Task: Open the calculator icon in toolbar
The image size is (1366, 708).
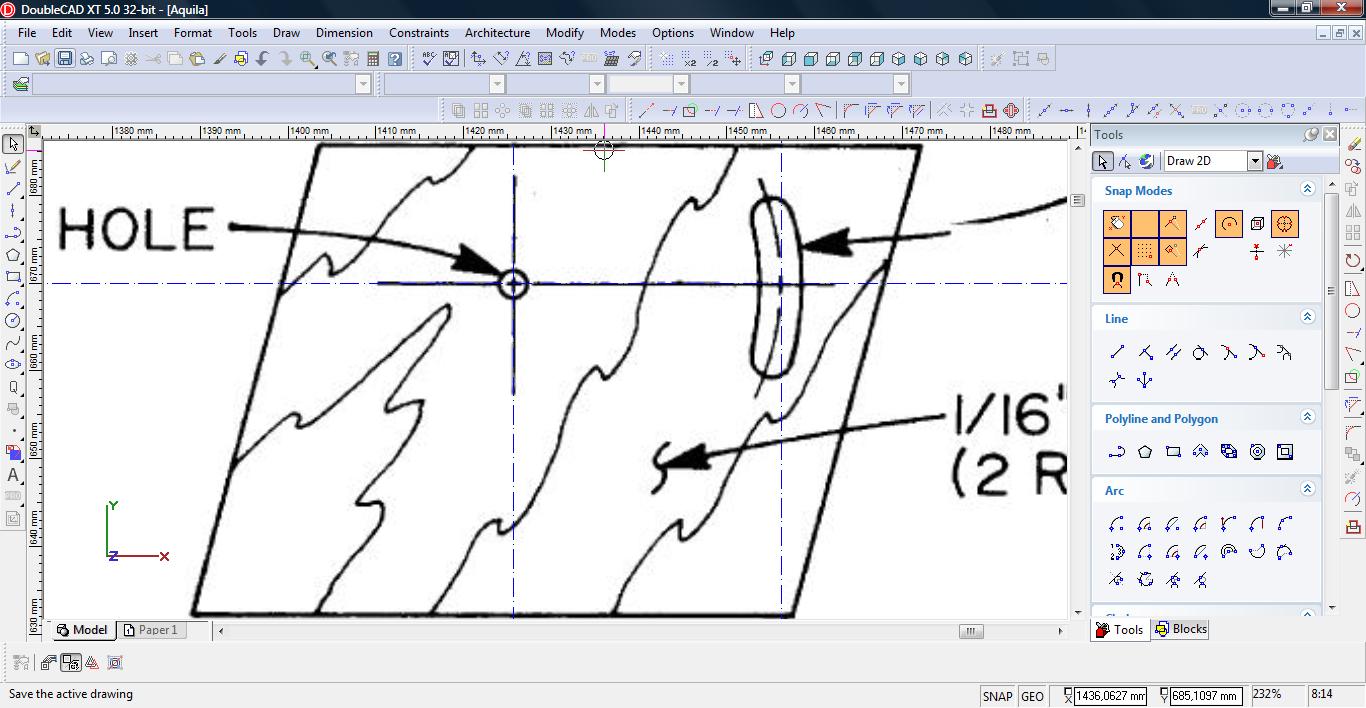Action: coord(373,59)
